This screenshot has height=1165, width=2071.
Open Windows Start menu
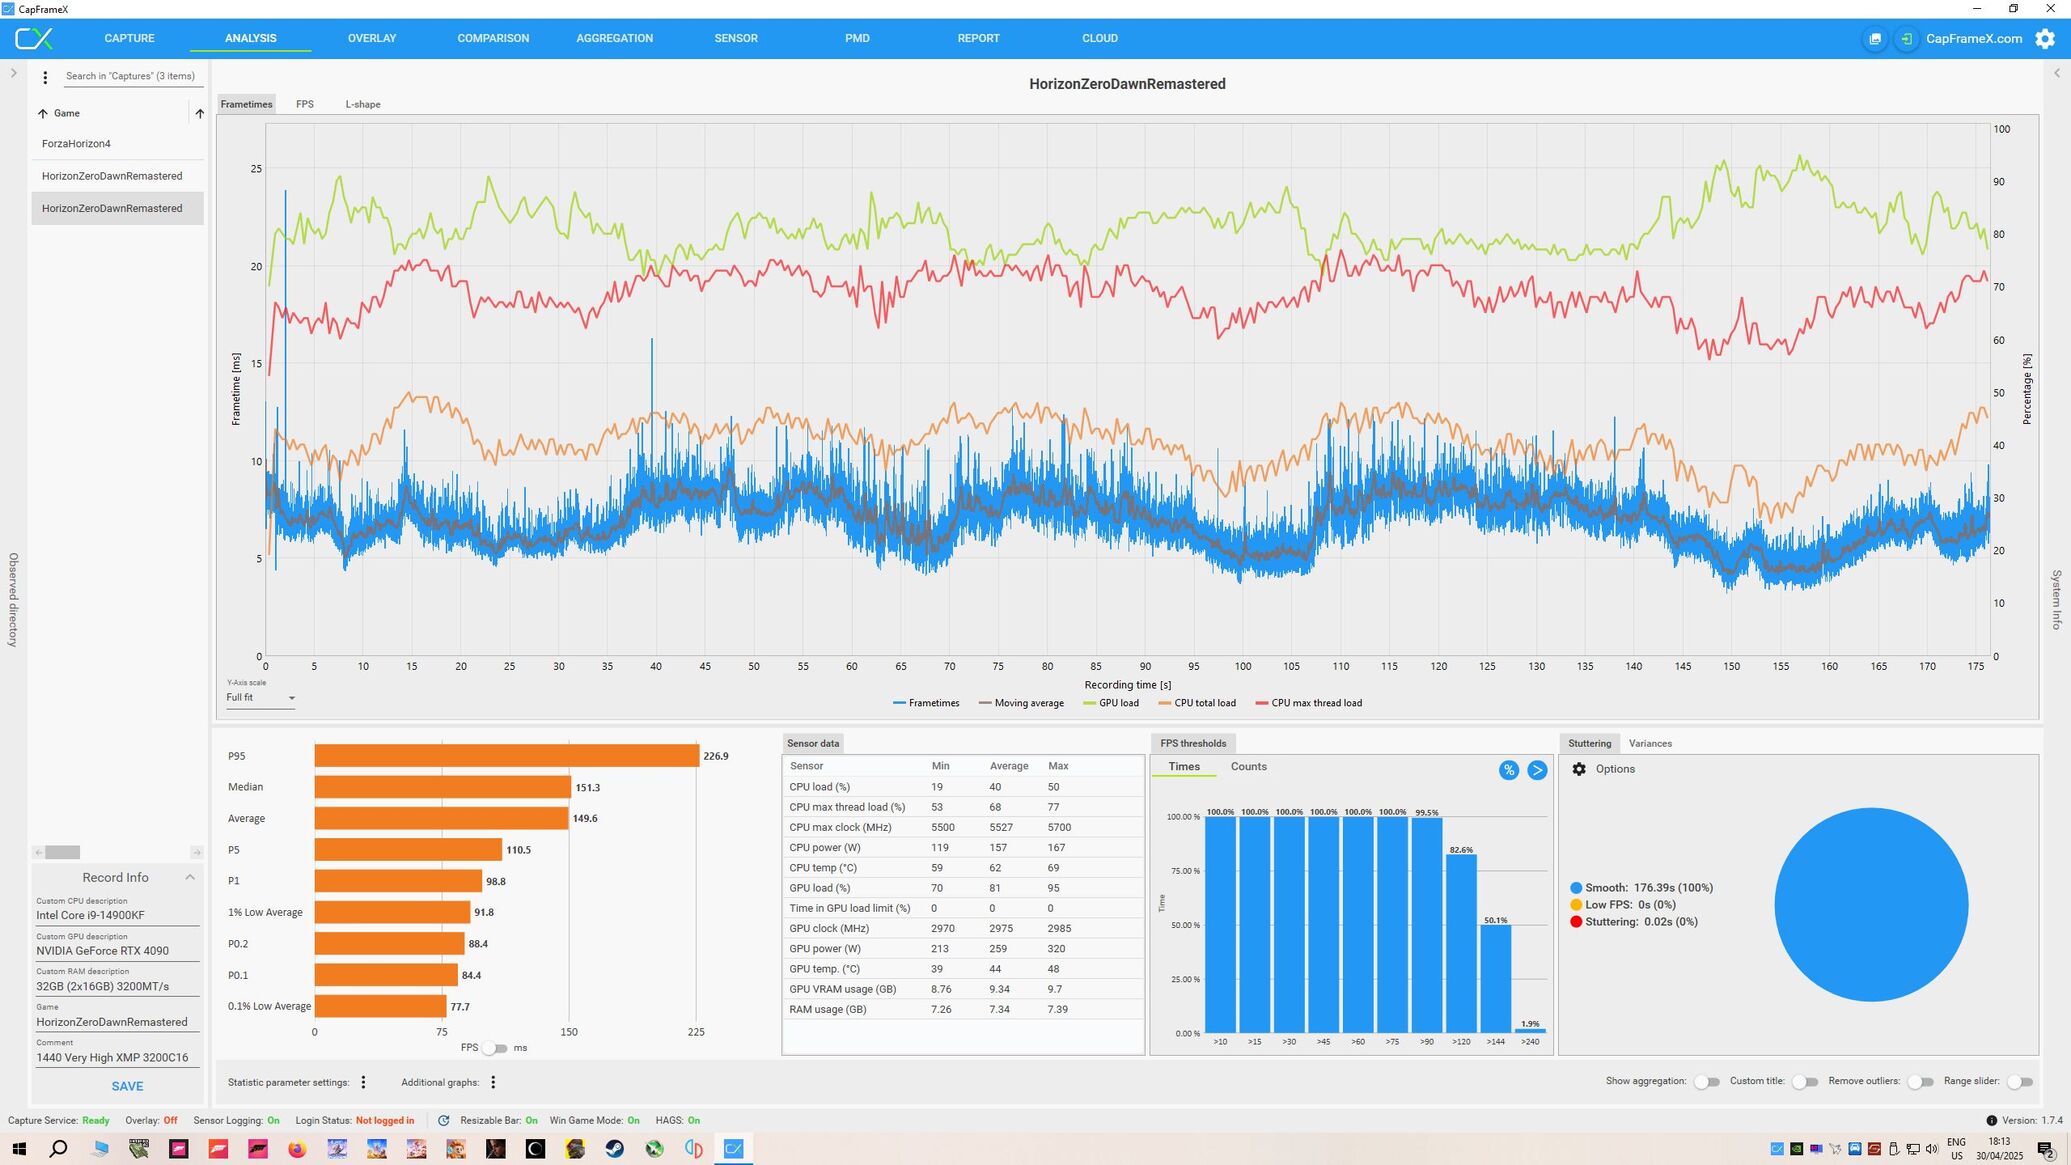point(19,1149)
